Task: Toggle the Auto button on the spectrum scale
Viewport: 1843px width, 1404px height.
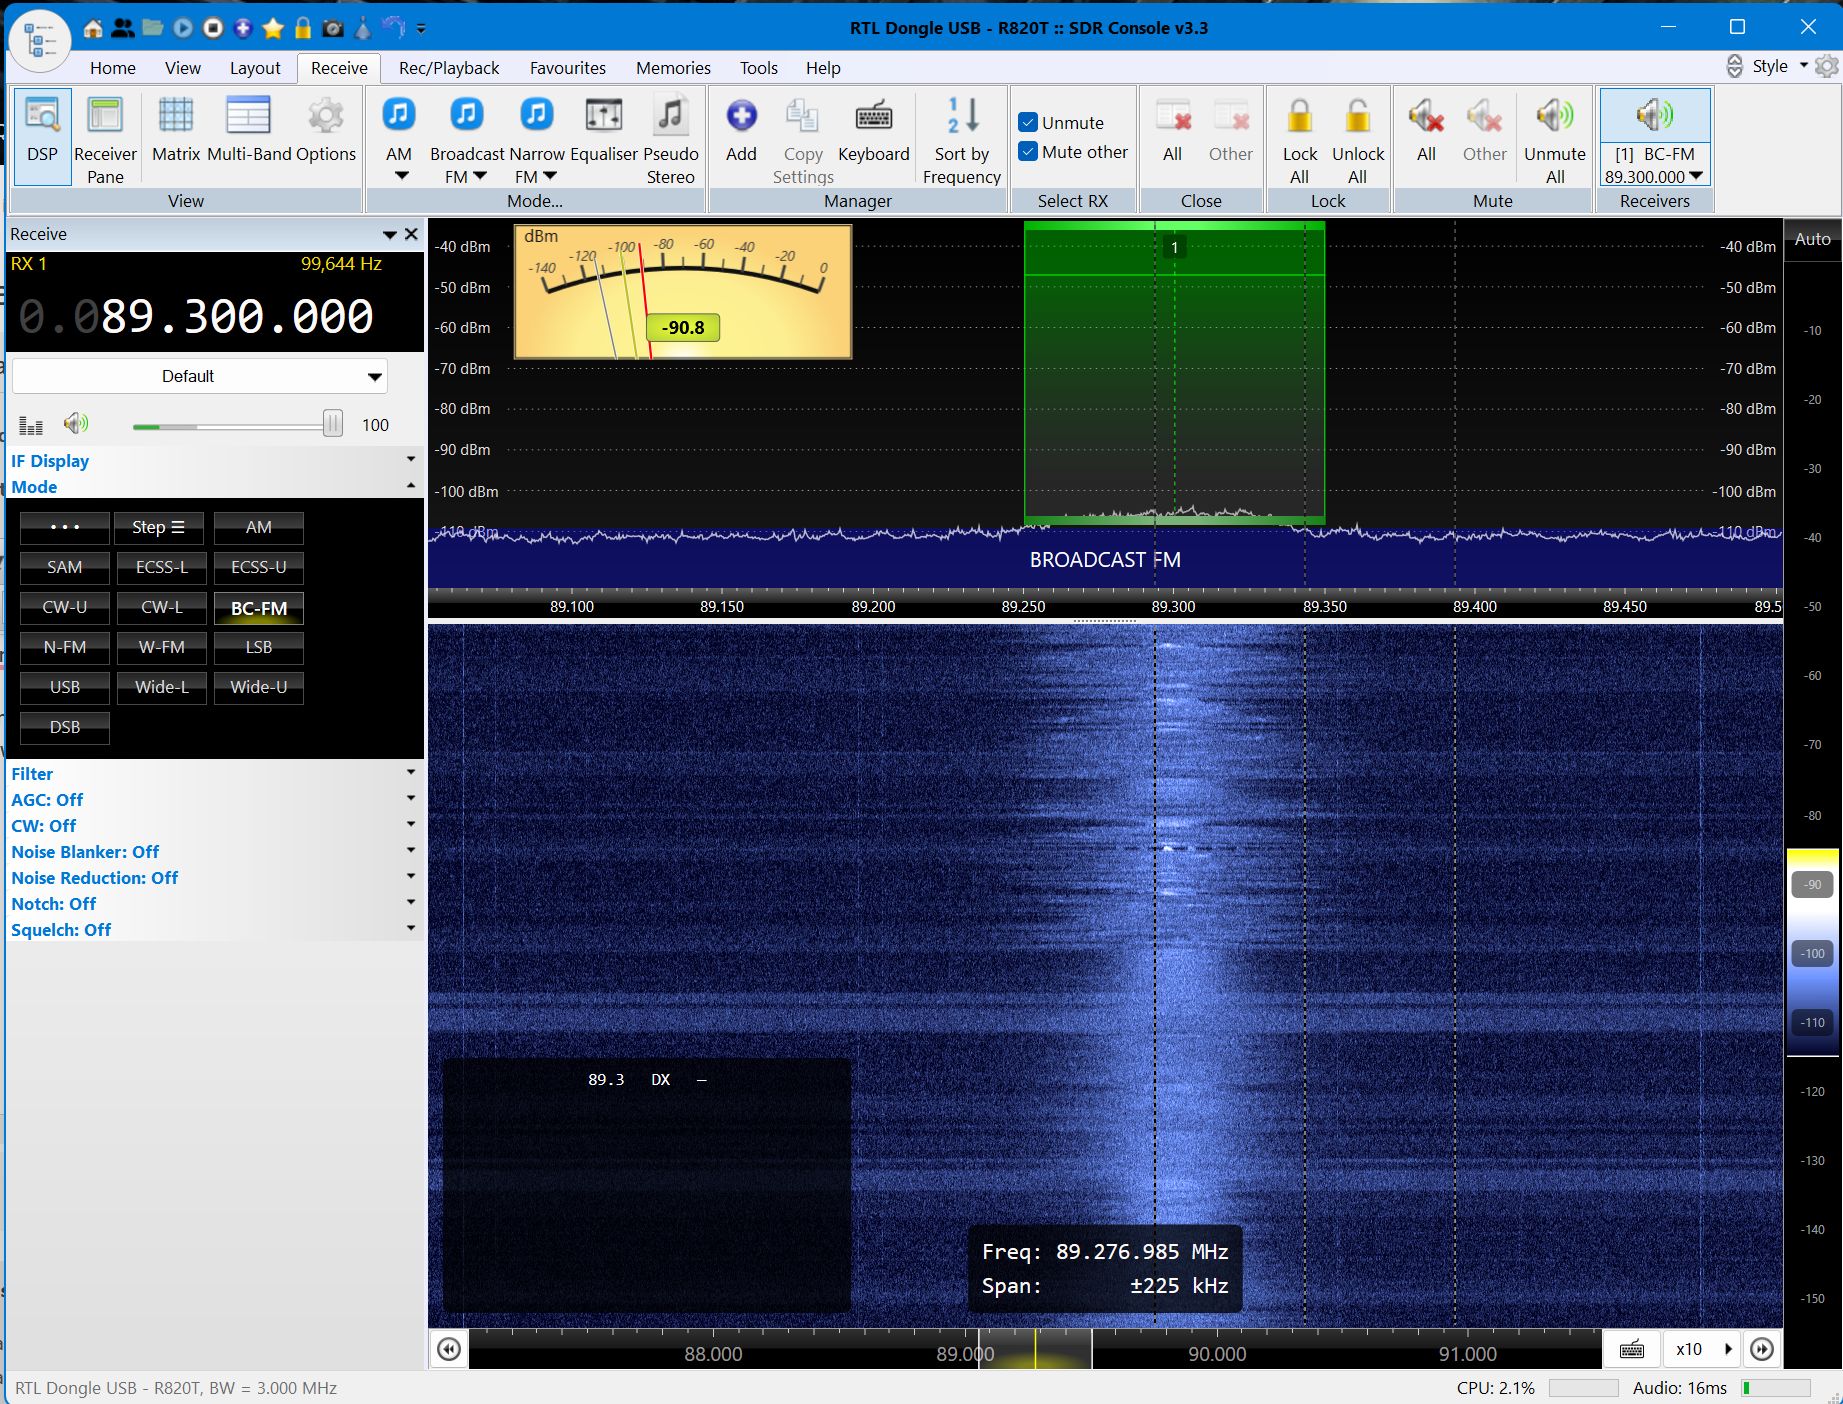Action: pyautogui.click(x=1812, y=239)
